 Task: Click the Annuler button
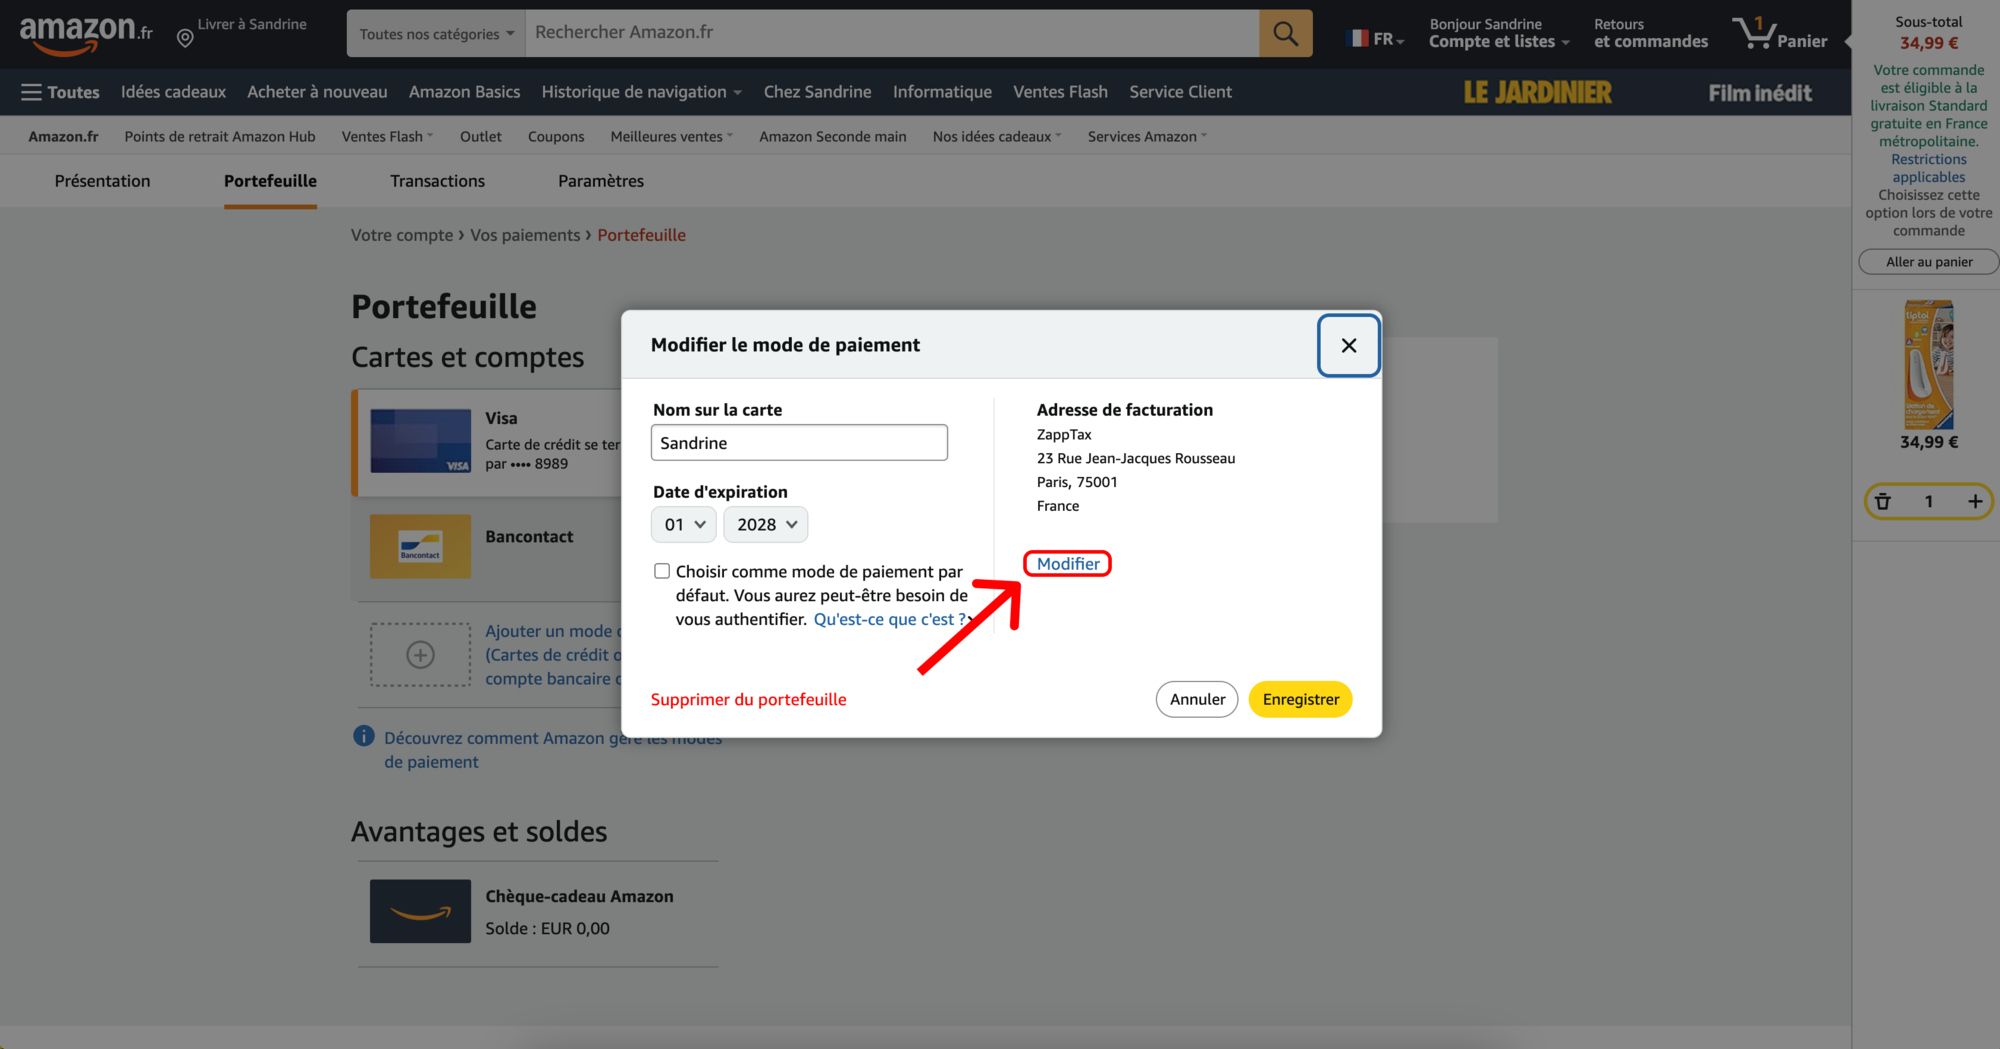pyautogui.click(x=1197, y=699)
